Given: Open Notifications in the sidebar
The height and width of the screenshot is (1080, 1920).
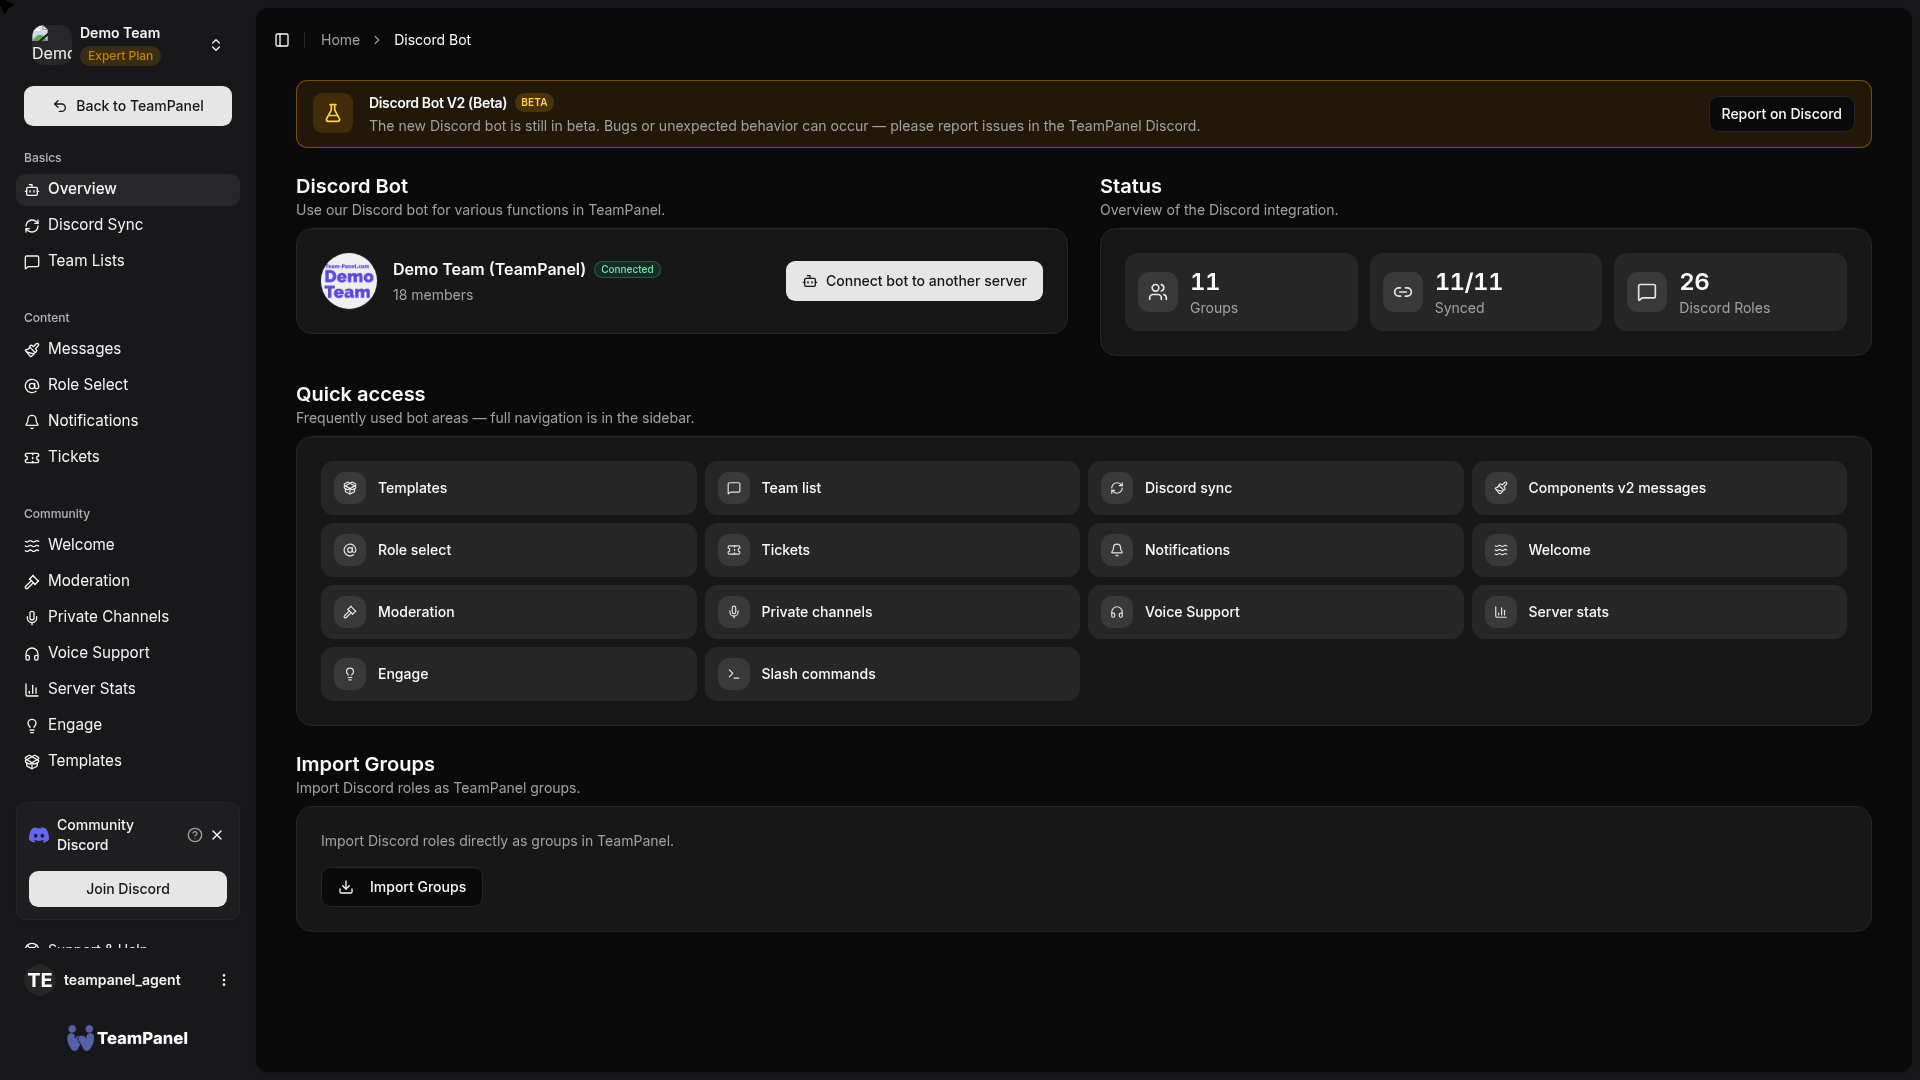Looking at the screenshot, I should tap(128, 421).
